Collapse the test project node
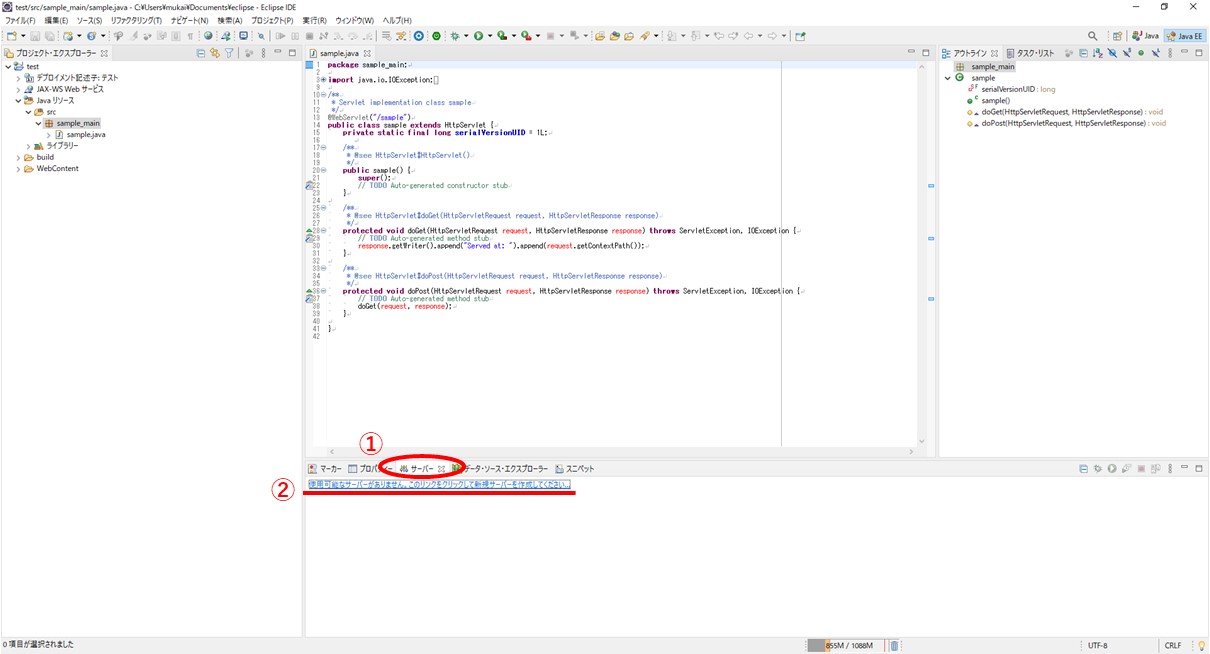The width and height of the screenshot is (1210, 654). [9, 66]
